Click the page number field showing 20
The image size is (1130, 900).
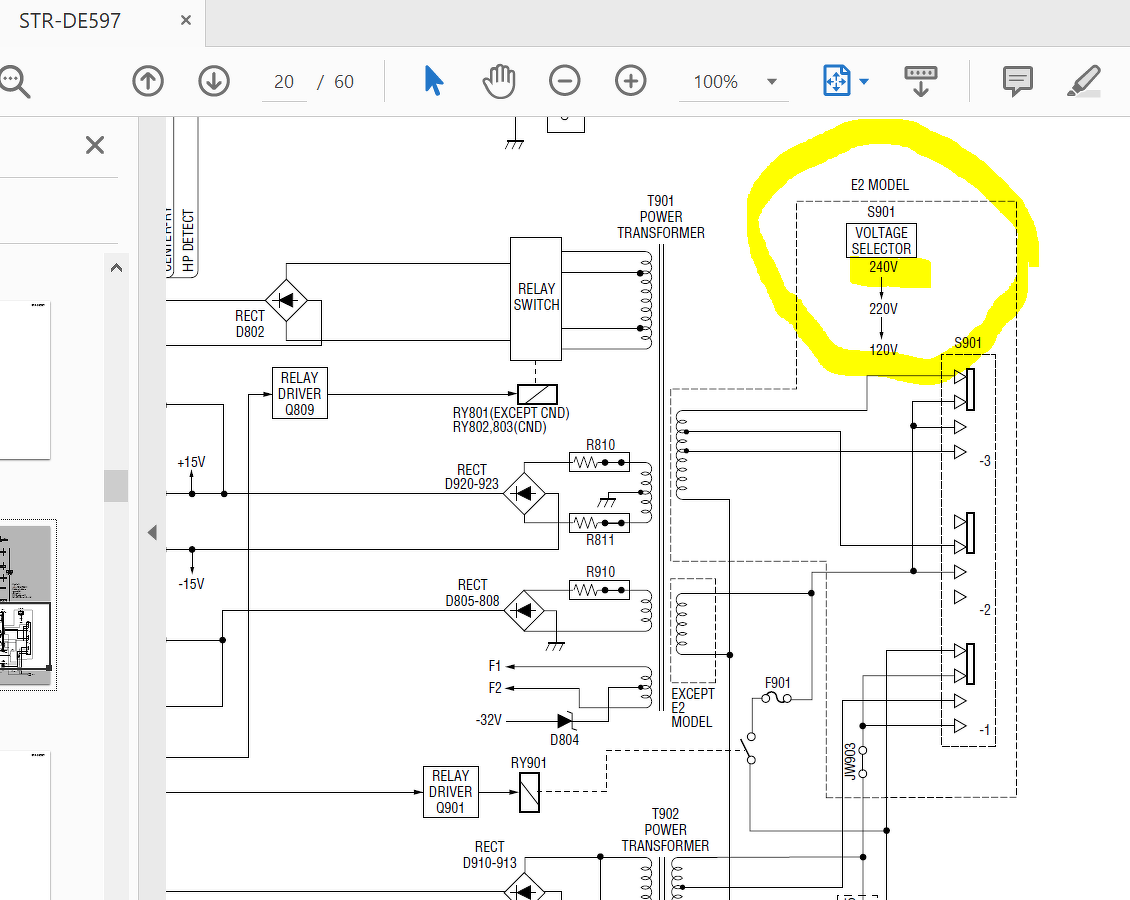point(284,81)
